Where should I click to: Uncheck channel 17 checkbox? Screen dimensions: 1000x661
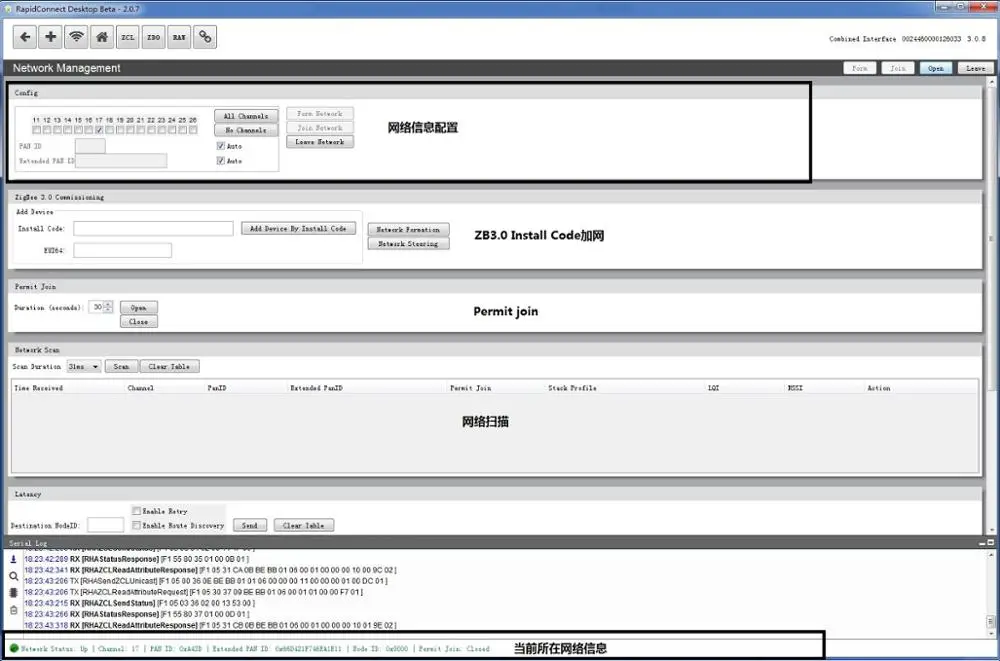(x=99, y=130)
